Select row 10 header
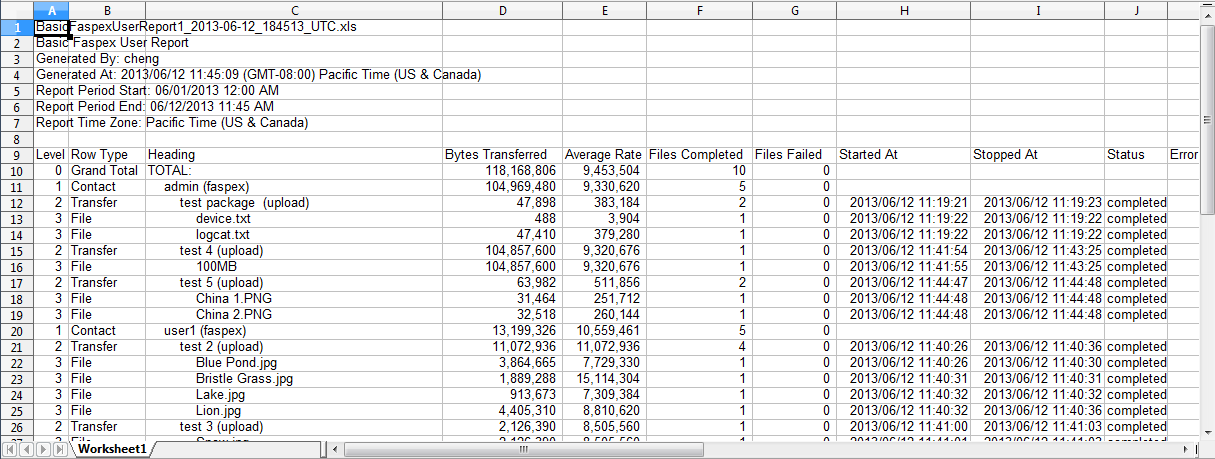Image resolution: width=1215 pixels, height=459 pixels. (x=16, y=171)
